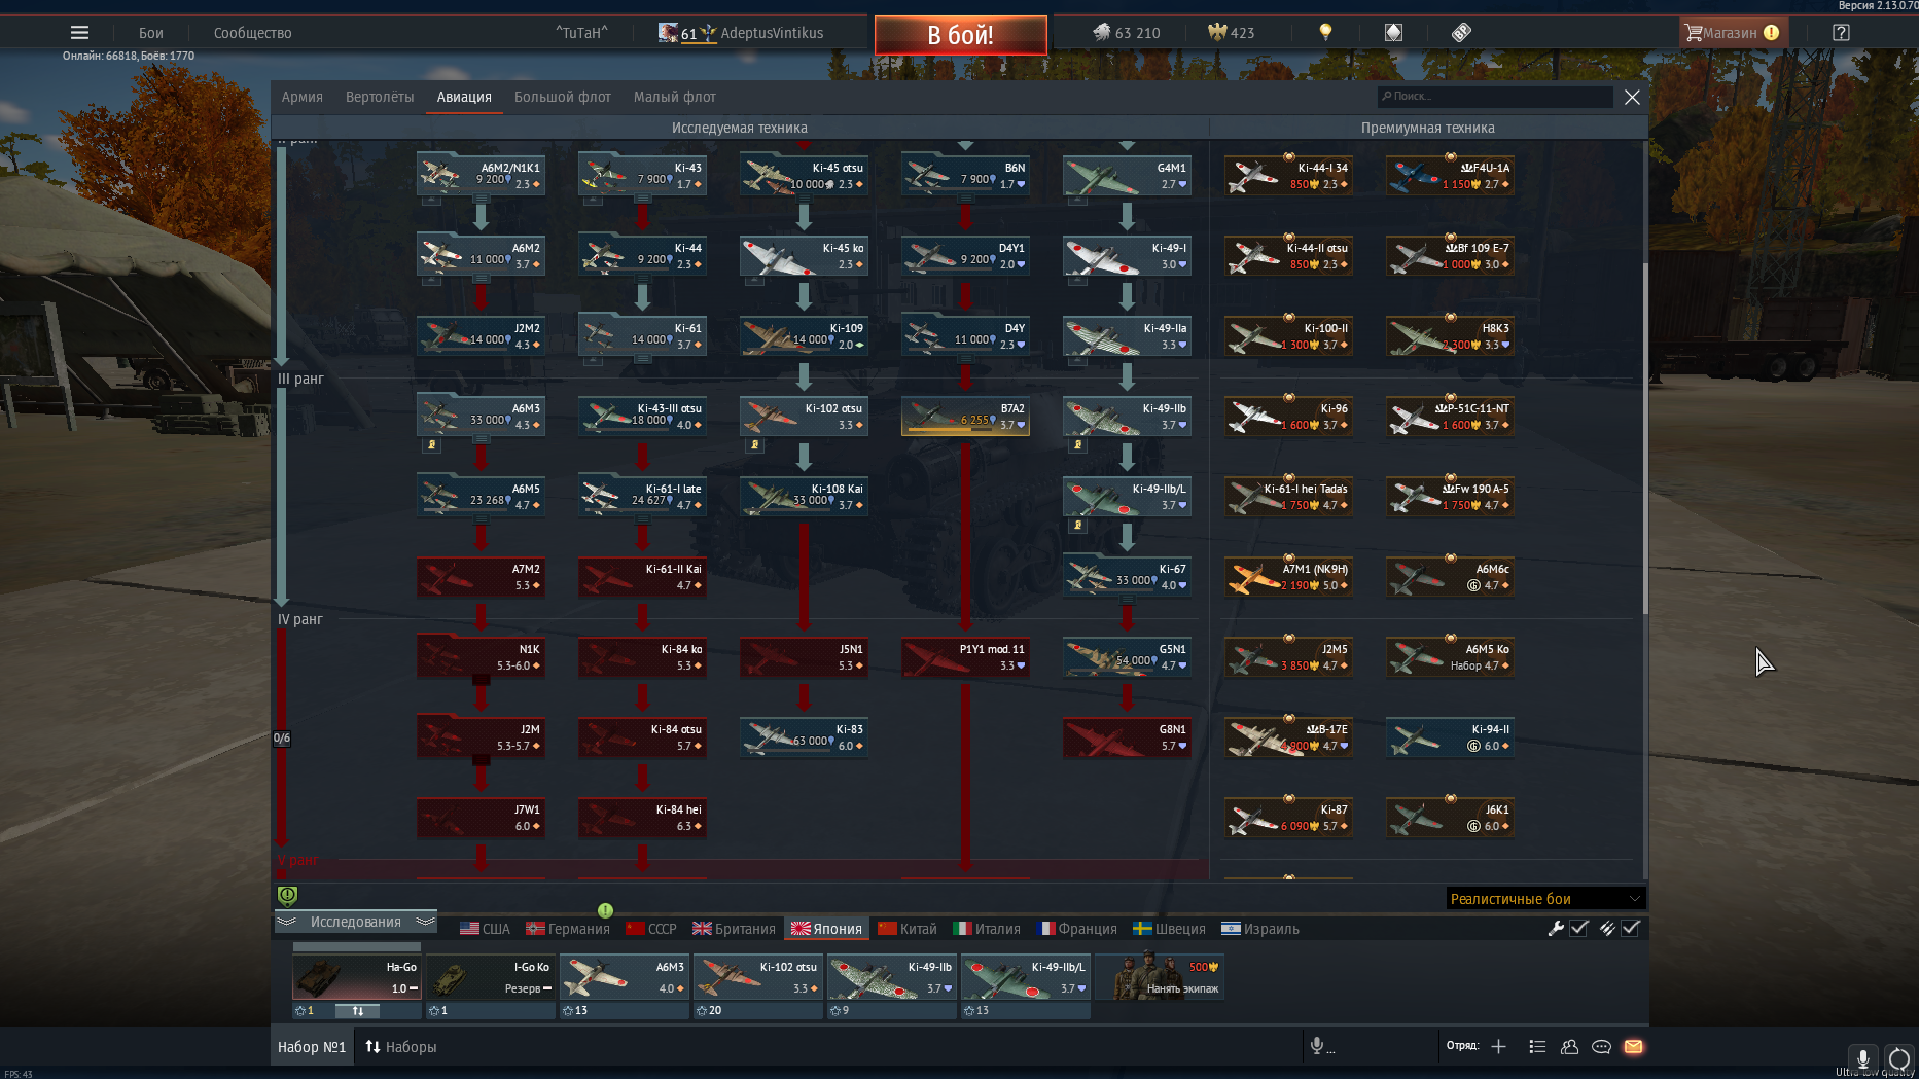Screen dimensions: 1919x1079
Task: Click the silver lions balance icon
Action: click(x=1101, y=33)
